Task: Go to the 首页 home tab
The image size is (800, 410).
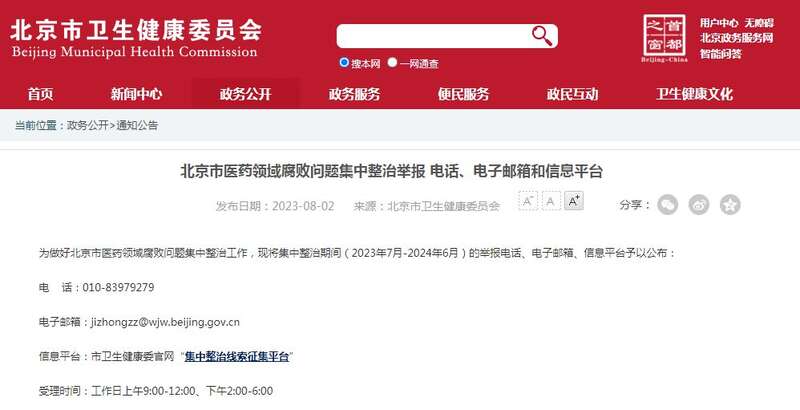Action: pos(40,94)
